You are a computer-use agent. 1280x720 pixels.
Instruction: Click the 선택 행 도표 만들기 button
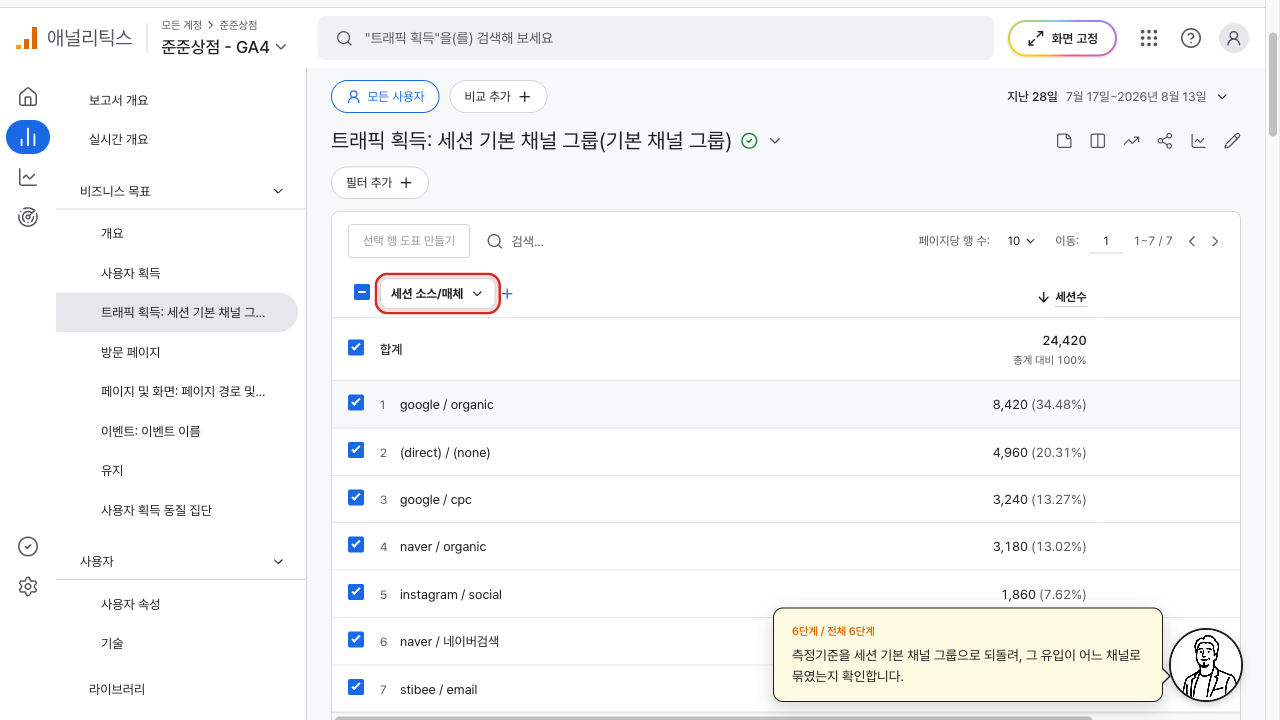click(409, 241)
